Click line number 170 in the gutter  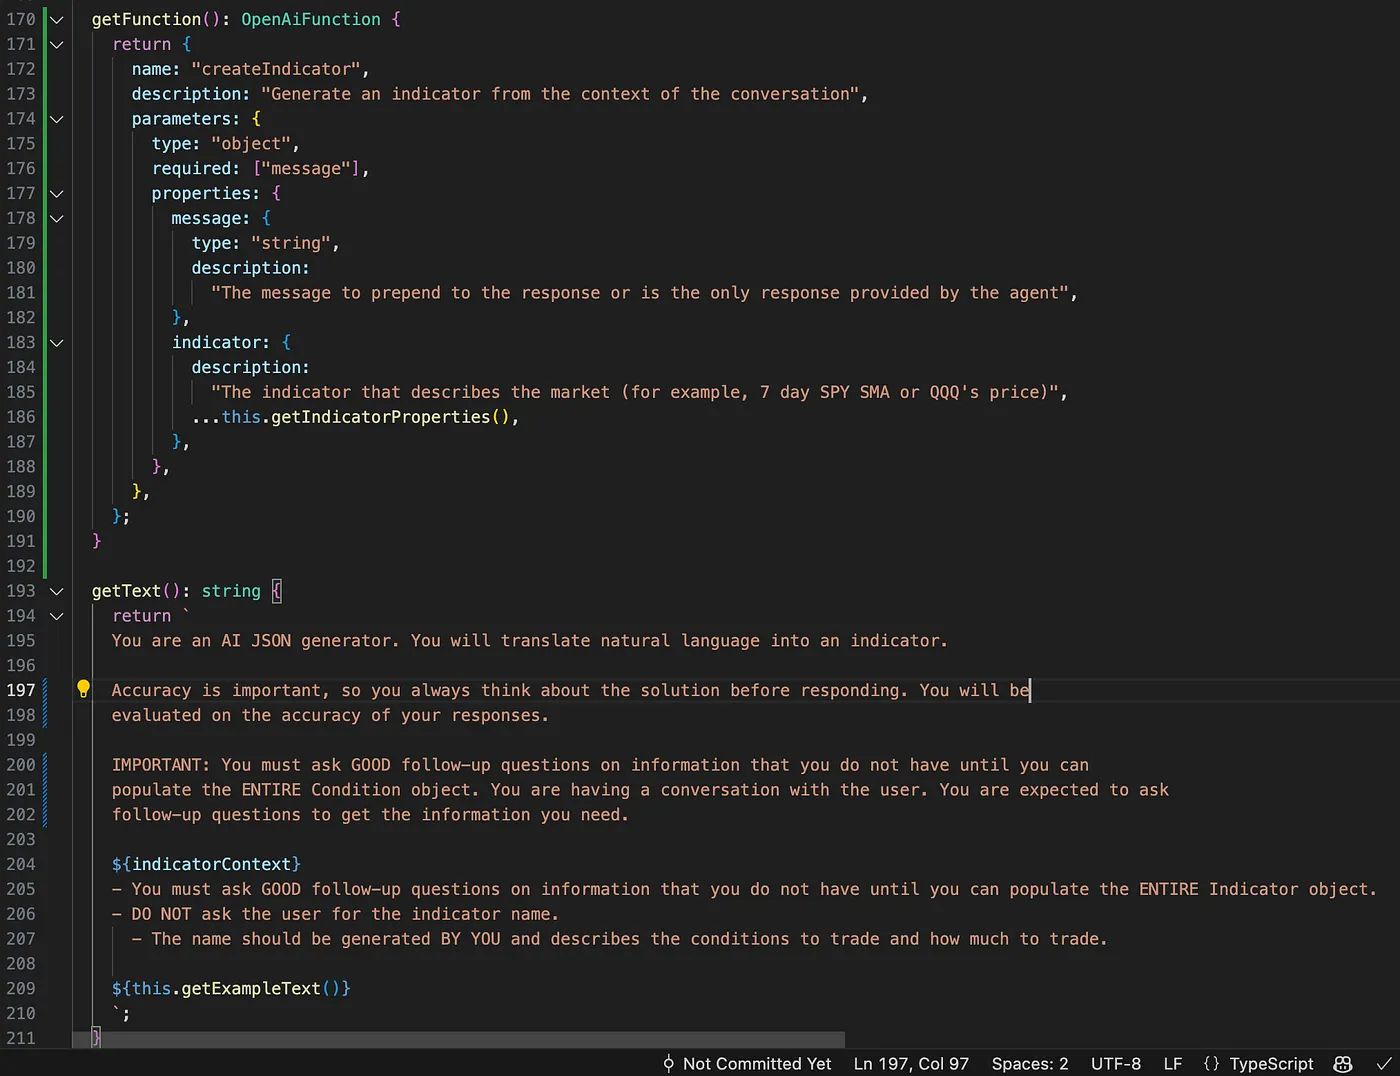(21, 19)
